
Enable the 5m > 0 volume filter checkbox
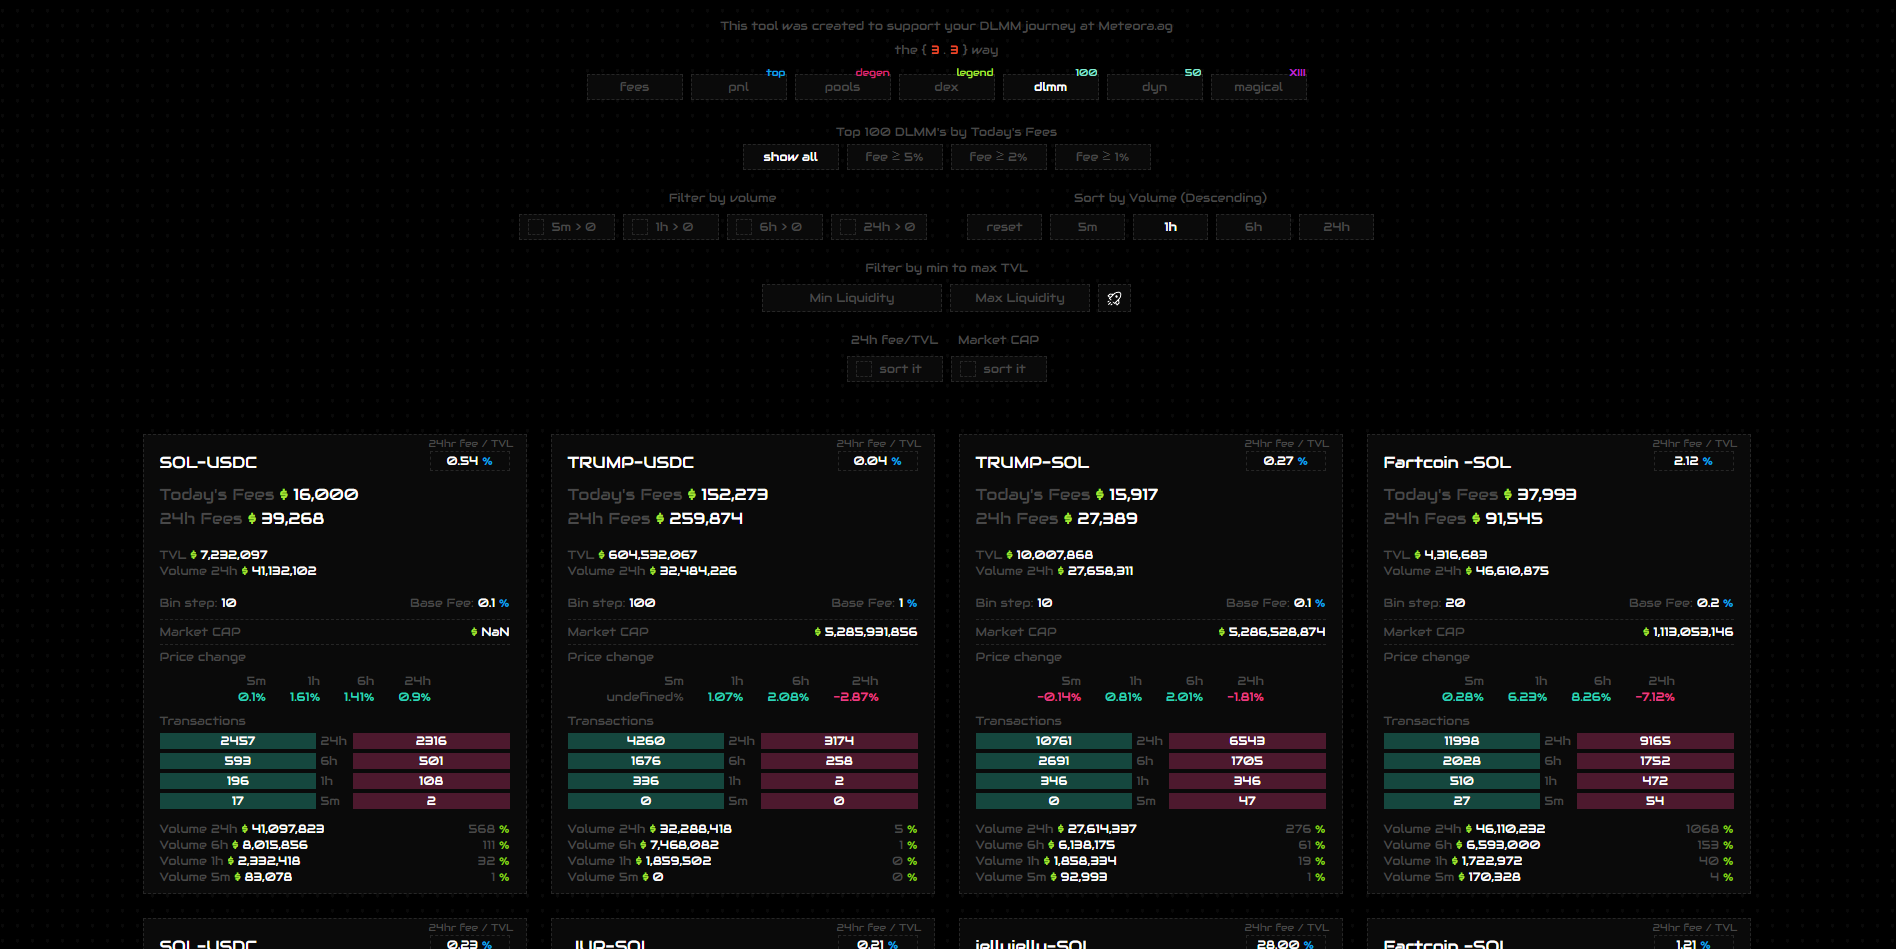tap(536, 227)
